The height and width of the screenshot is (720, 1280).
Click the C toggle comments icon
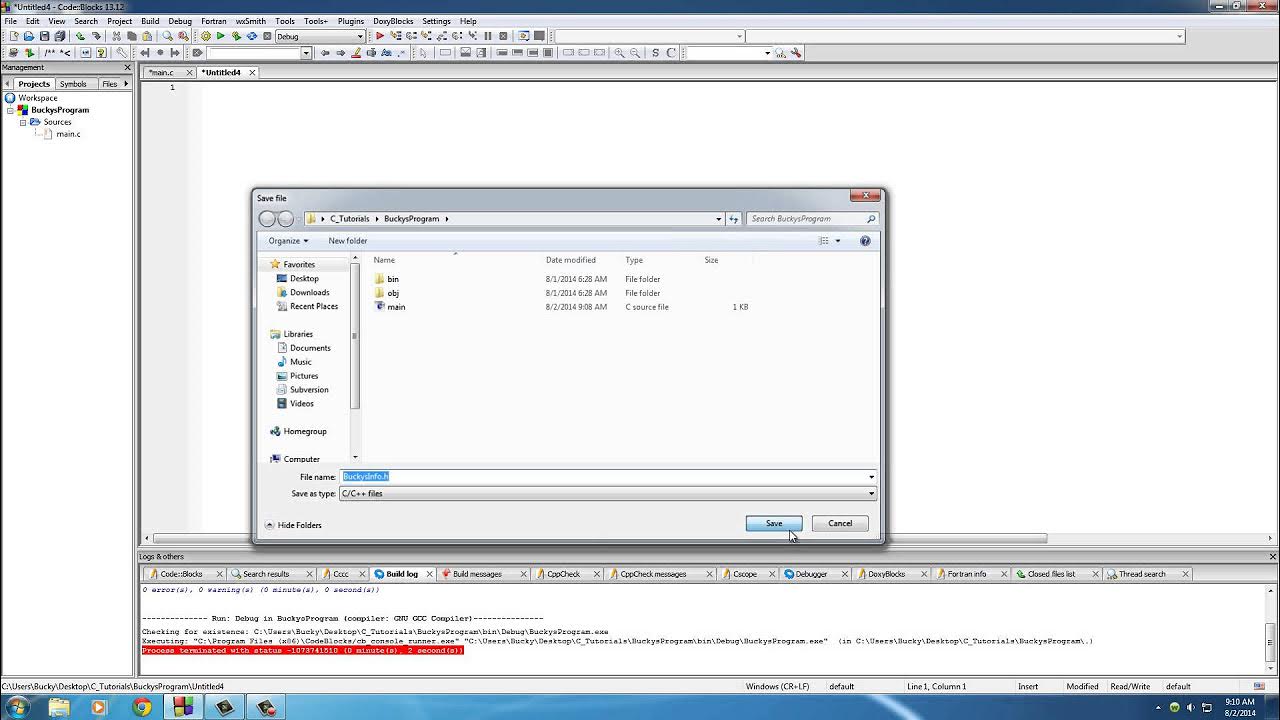pyautogui.click(x=671, y=53)
